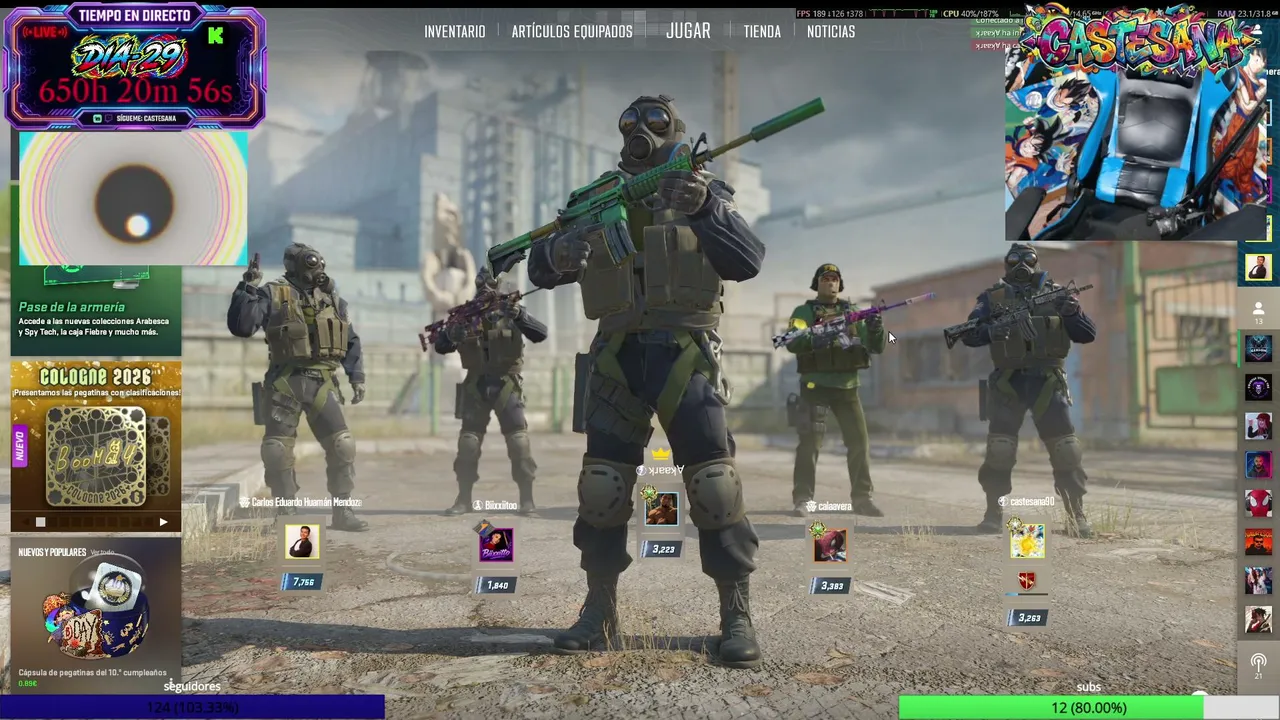The image size is (1280, 720).
Task: Click castesana90's 3,263 rating badge
Action: point(1027,618)
